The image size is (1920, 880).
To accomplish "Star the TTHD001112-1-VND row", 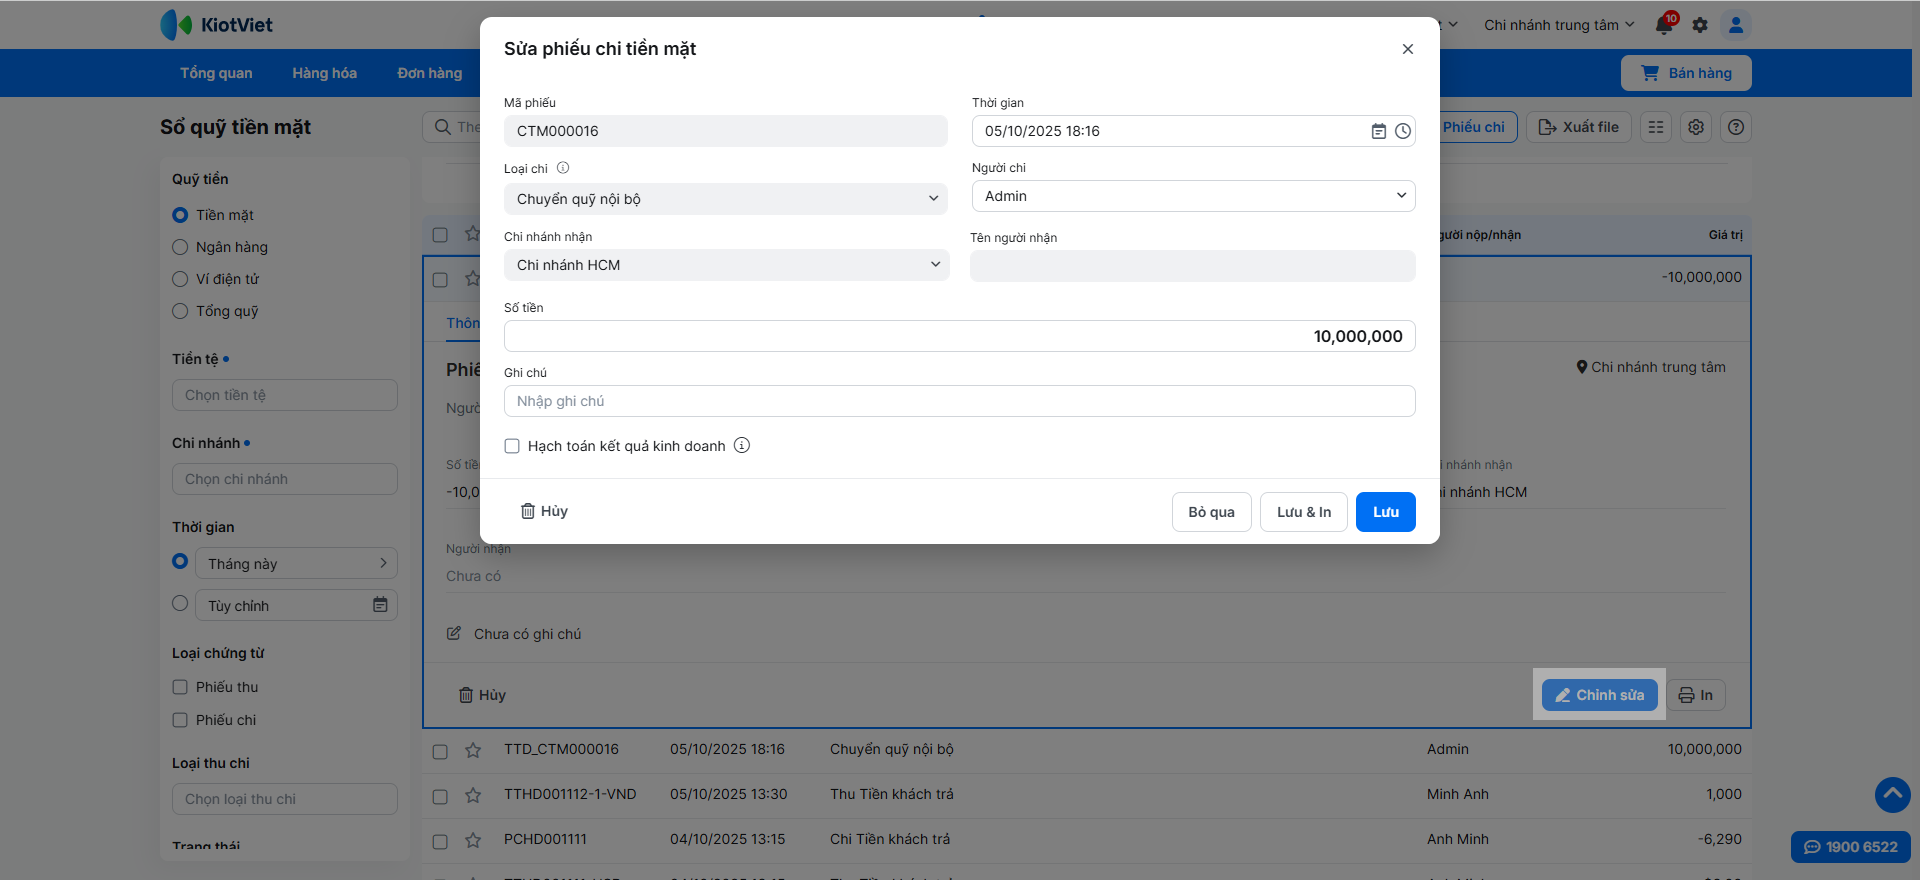I will [473, 795].
